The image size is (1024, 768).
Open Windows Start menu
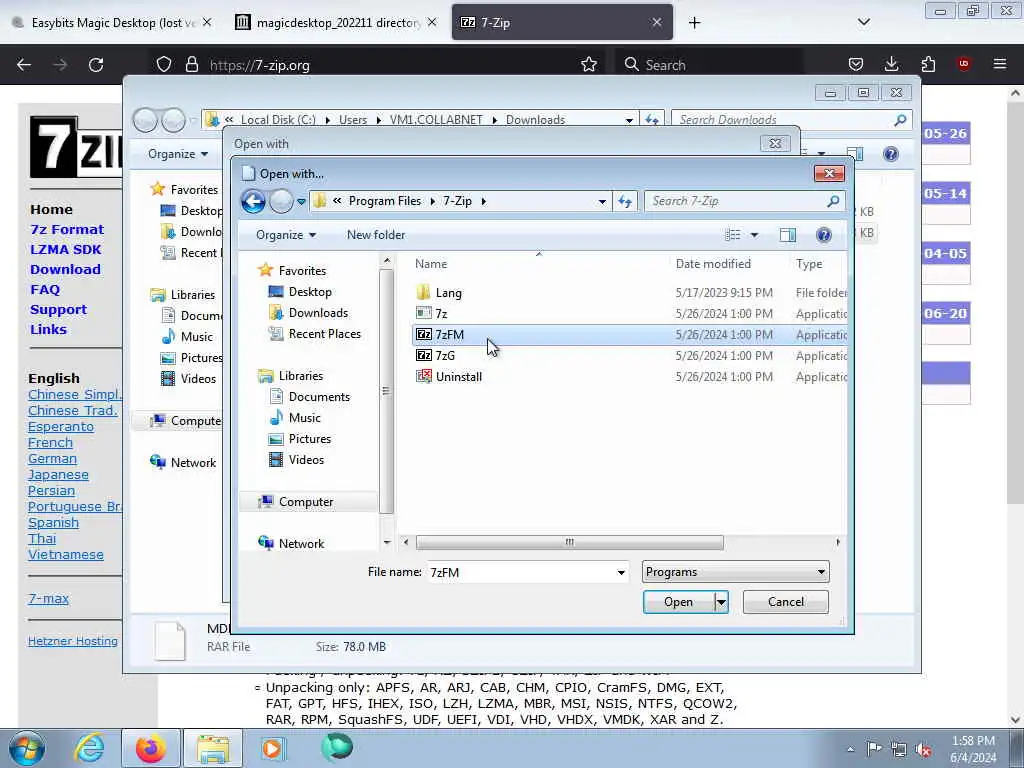27,748
